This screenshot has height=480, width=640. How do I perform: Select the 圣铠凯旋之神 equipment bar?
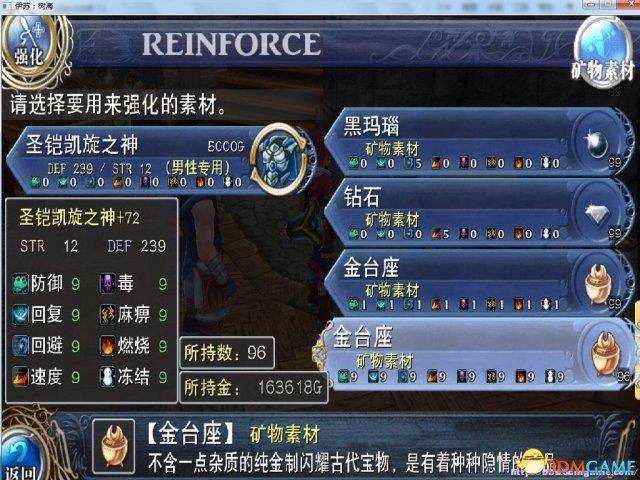coord(160,160)
